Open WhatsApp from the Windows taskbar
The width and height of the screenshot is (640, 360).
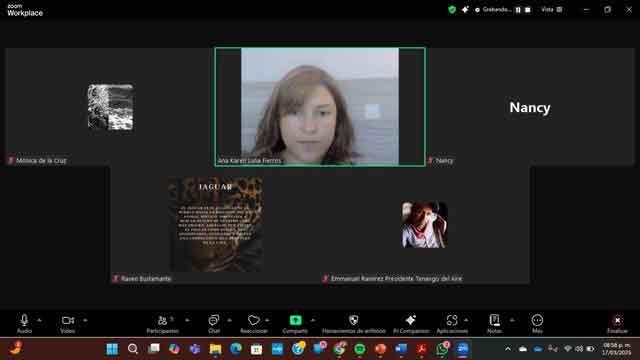pyautogui.click(x=442, y=349)
